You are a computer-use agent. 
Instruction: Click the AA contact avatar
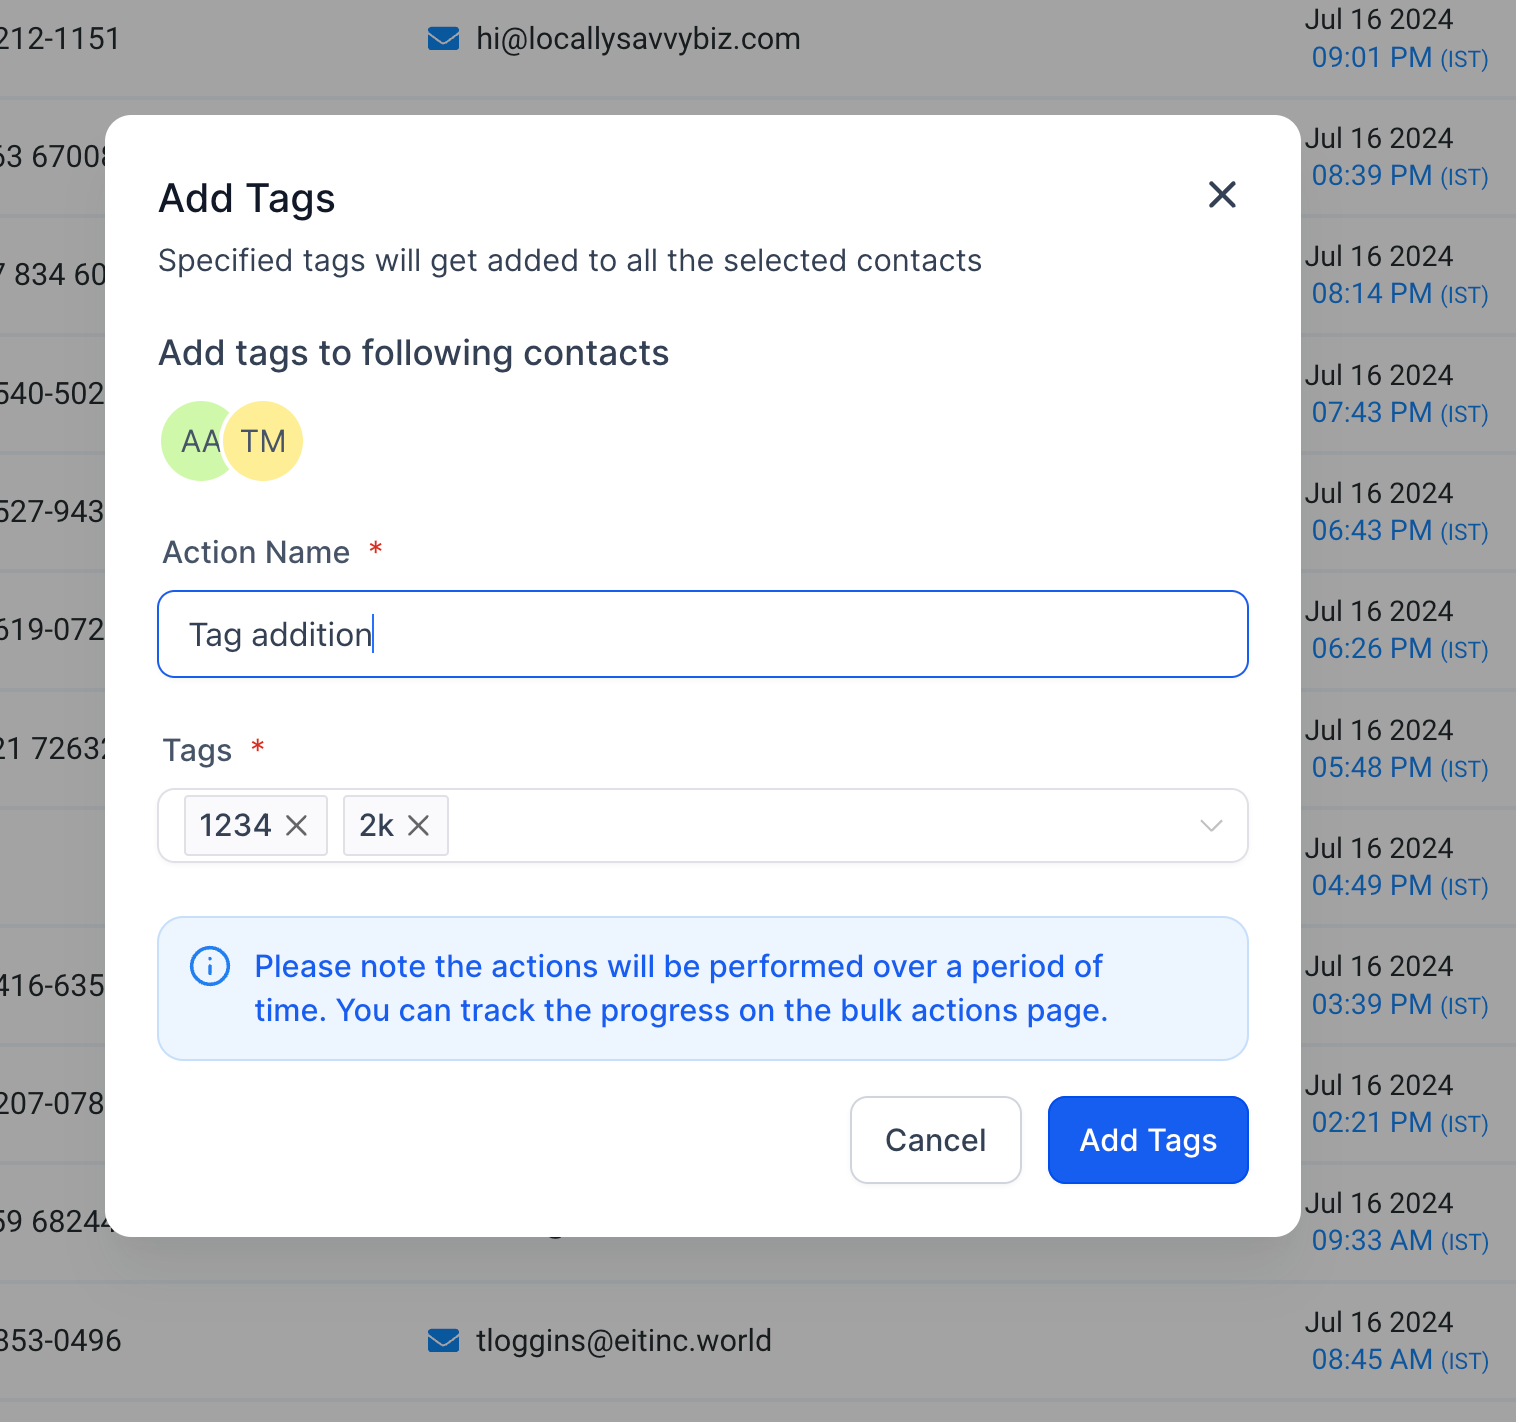[196, 441]
